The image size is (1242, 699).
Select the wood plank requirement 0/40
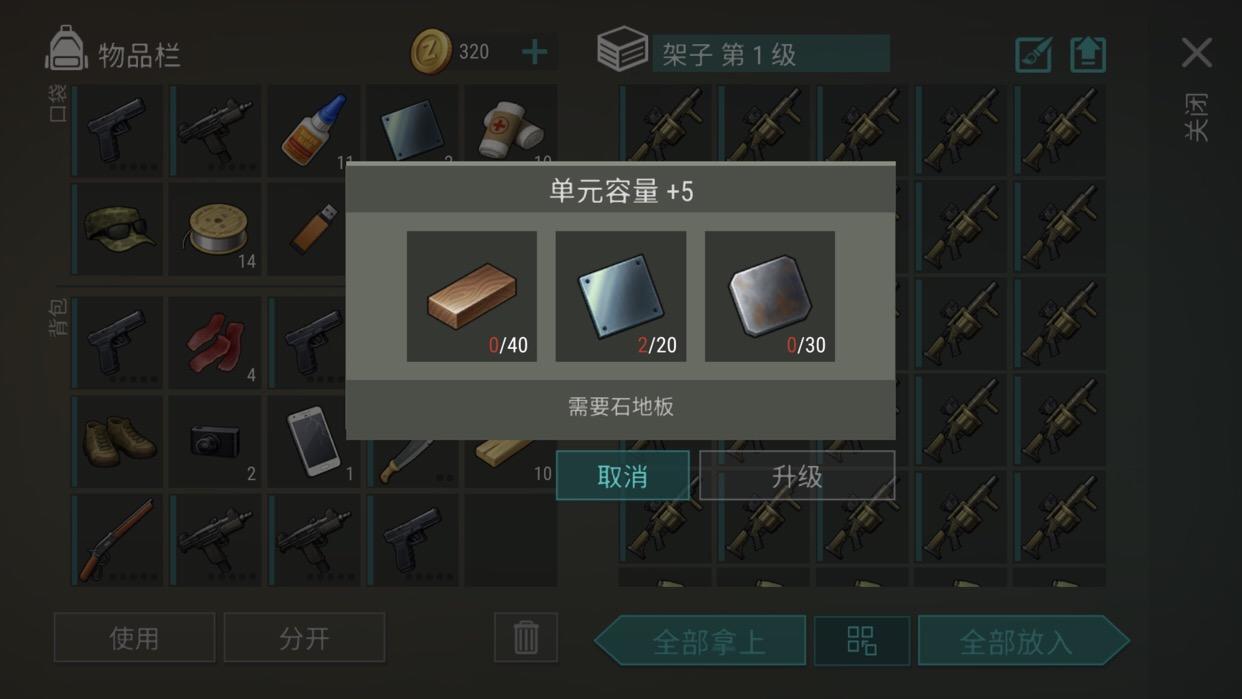[472, 297]
